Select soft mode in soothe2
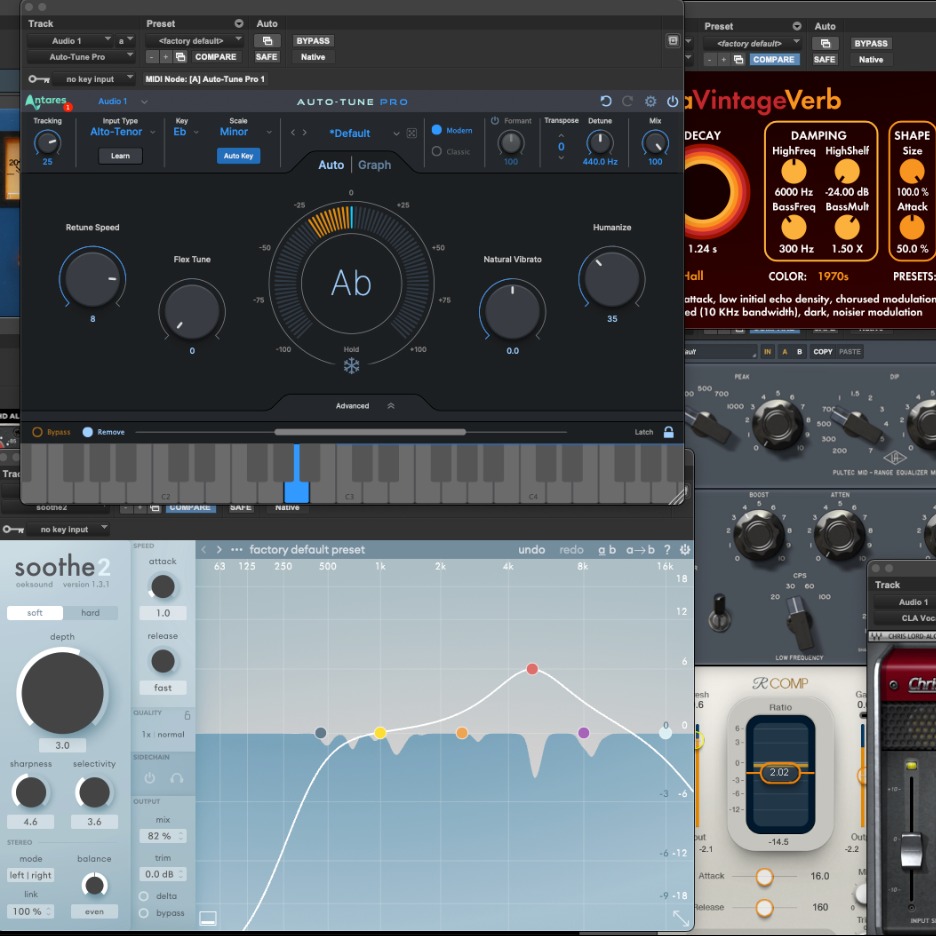Viewport: 936px width, 936px height. 35,612
